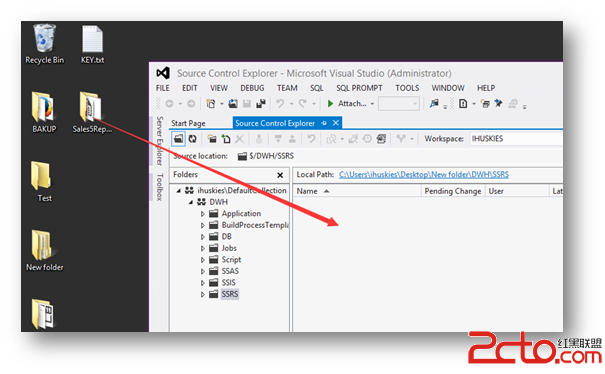Start debugging with the Attach play button
Screen dimensions: 605x374
330,103
